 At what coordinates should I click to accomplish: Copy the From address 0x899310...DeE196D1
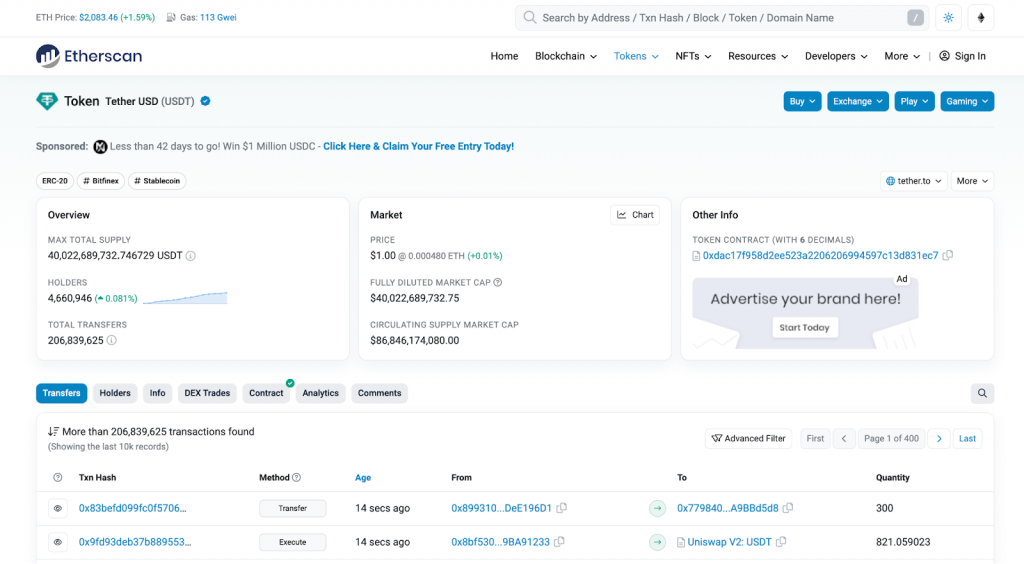point(562,508)
